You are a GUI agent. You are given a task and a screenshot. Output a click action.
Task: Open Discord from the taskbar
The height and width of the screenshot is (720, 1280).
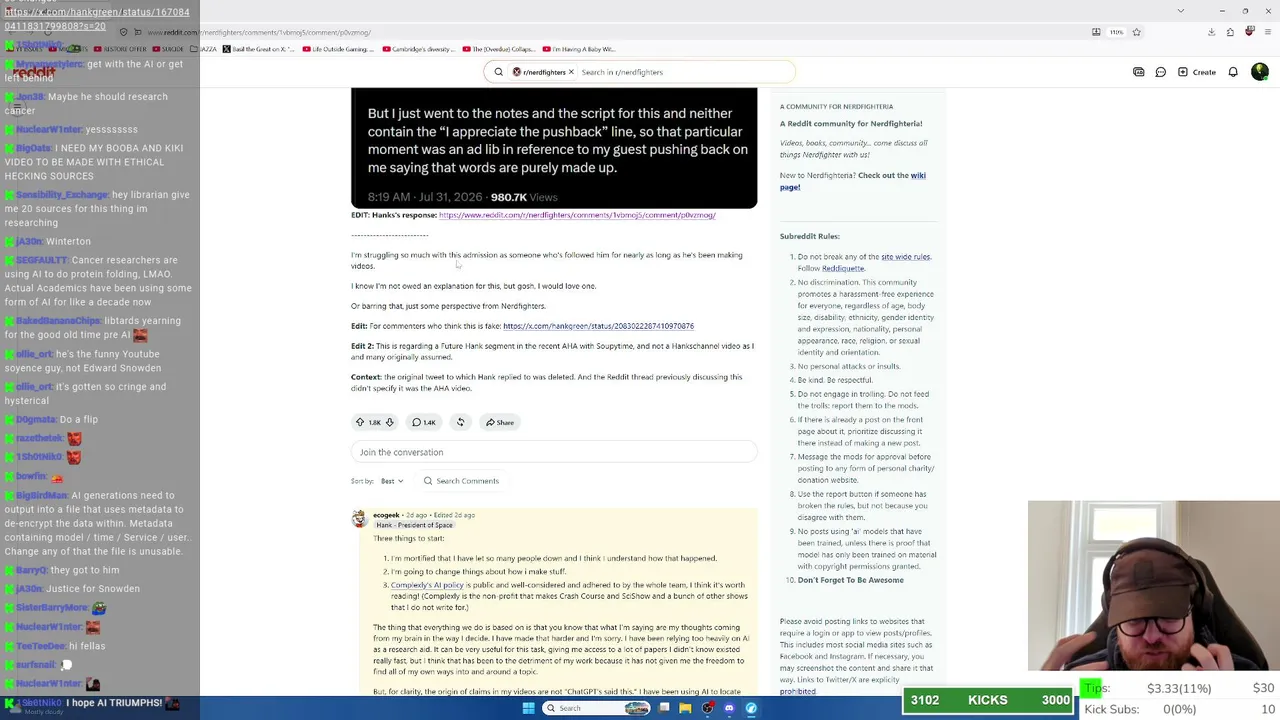(729, 708)
